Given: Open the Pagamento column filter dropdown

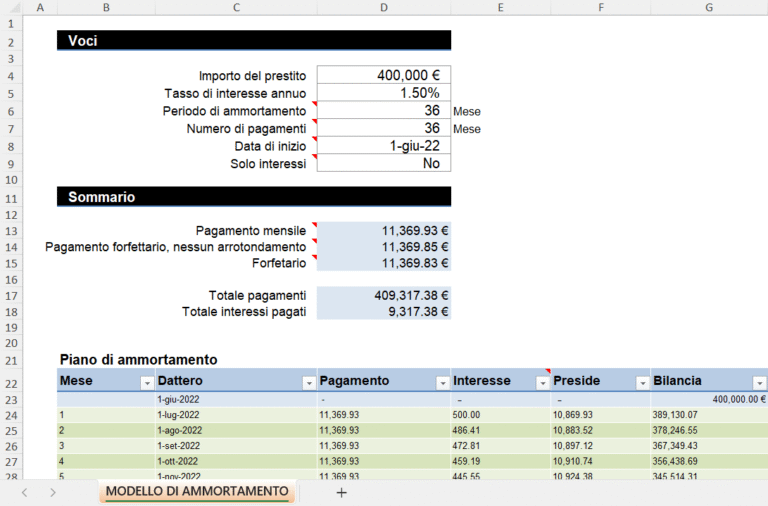Looking at the screenshot, I should tap(442, 384).
